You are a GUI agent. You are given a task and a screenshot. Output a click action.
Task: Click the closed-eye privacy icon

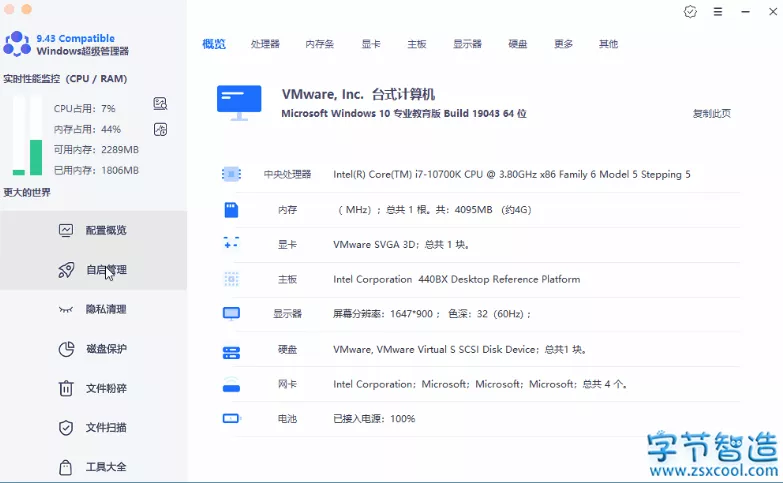coord(66,310)
